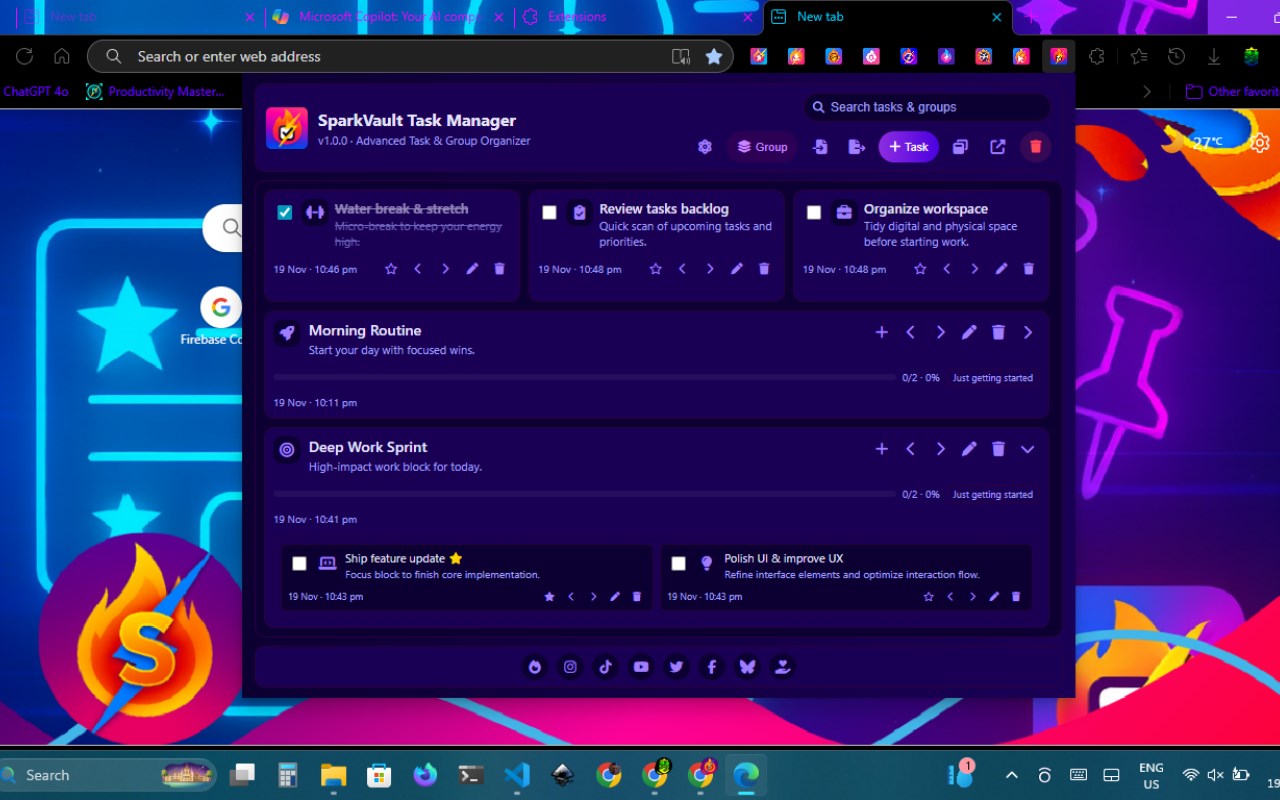Switch to Microsoft Copilot browser tab
1280x800 pixels.
[x=389, y=17]
